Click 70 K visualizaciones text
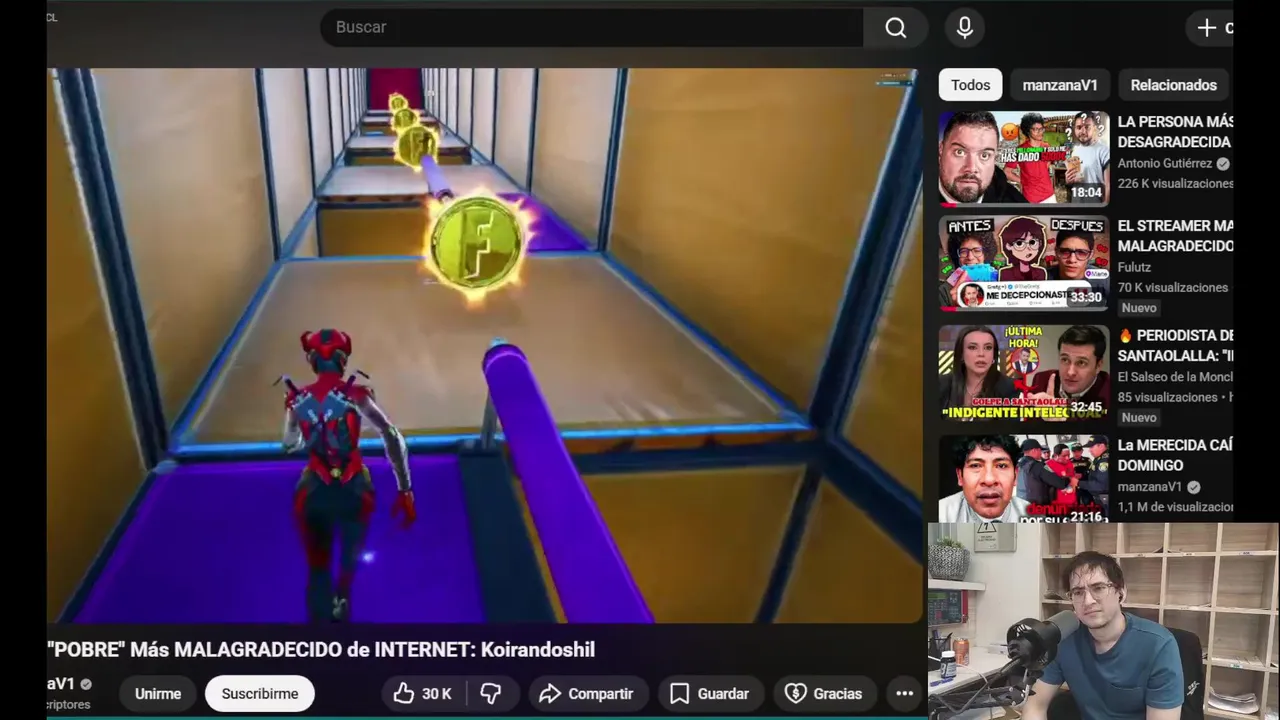The image size is (1280, 720). tap(1173, 288)
